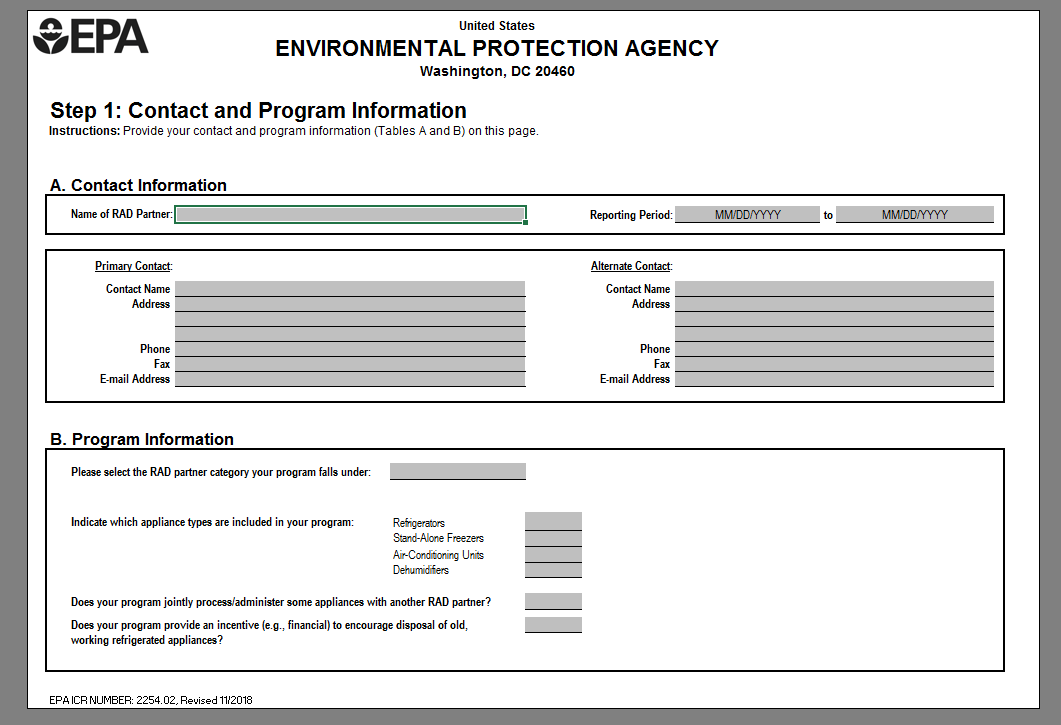Select the Reporting Period end date field
Viewport: 1061px width, 725px height.
click(x=914, y=215)
